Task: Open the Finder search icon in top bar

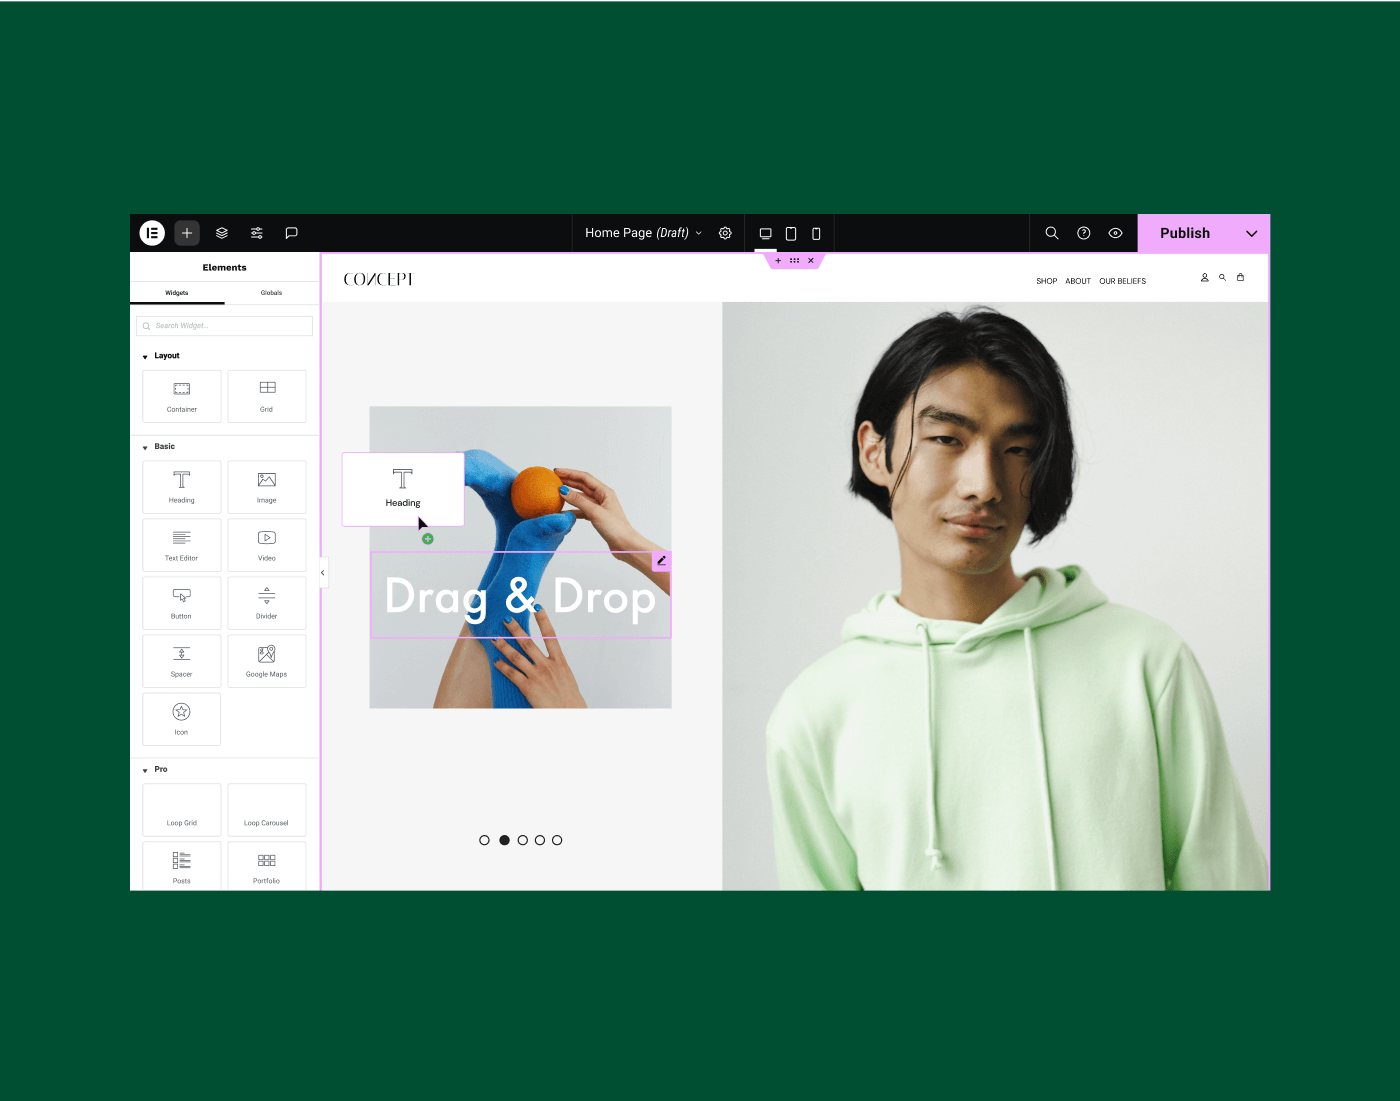Action: tap(1051, 233)
